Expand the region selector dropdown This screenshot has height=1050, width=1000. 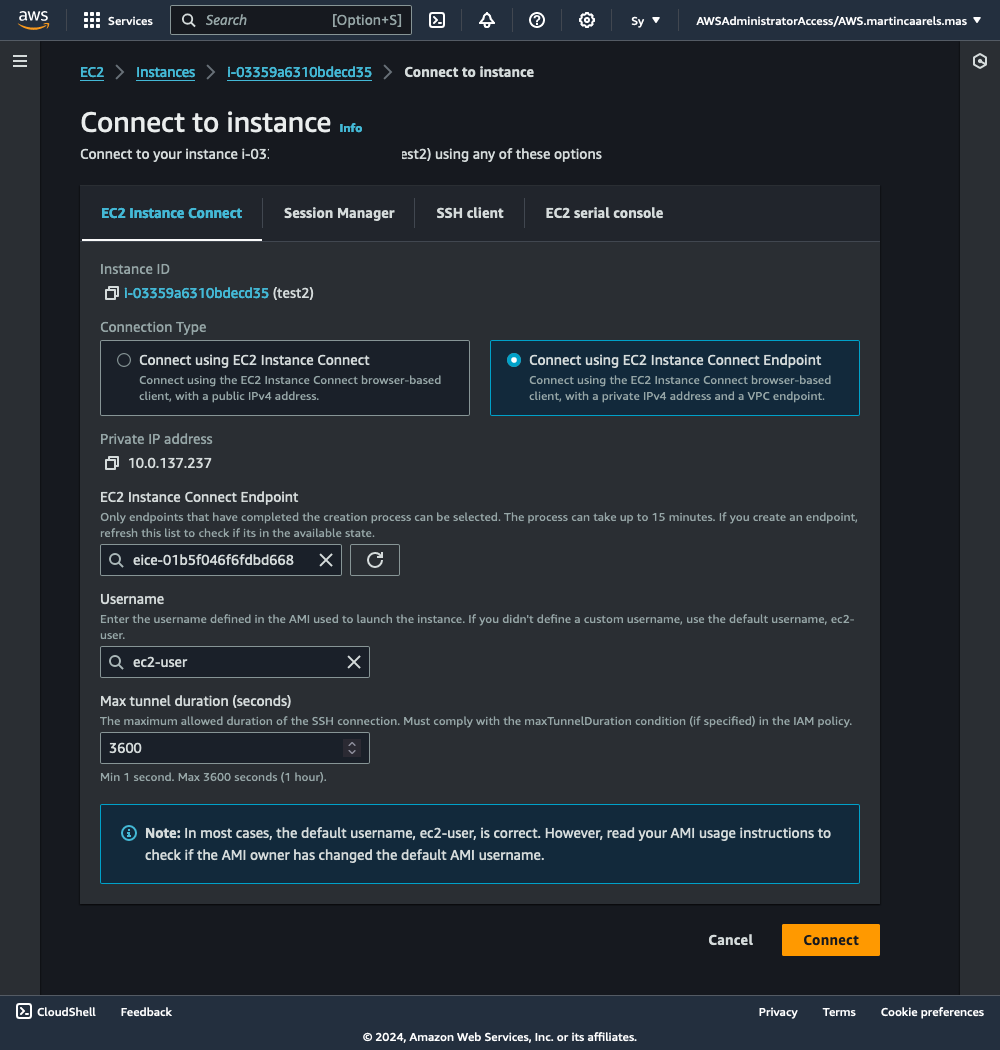click(x=646, y=20)
